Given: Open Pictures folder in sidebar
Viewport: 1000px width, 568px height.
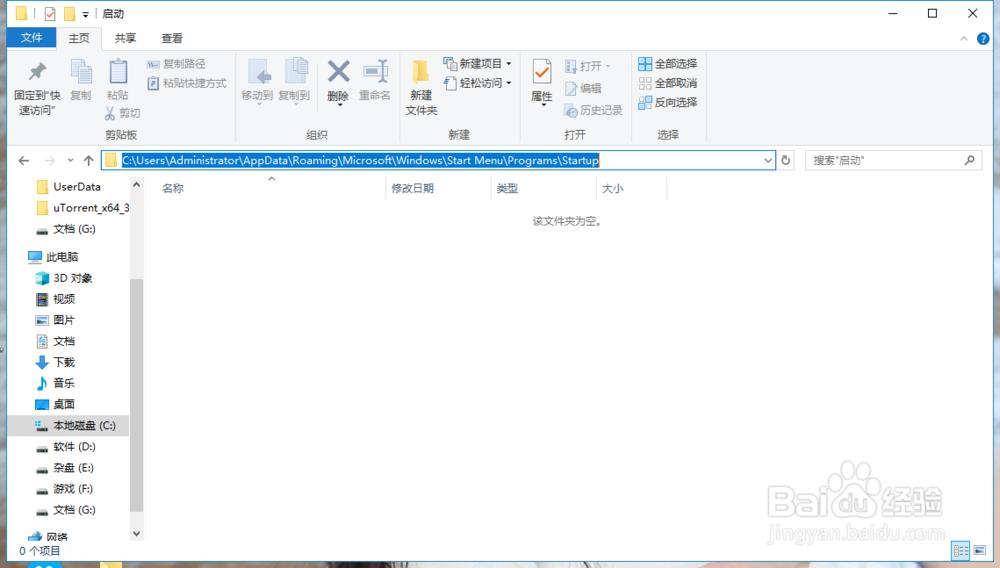Looking at the screenshot, I should [55, 320].
